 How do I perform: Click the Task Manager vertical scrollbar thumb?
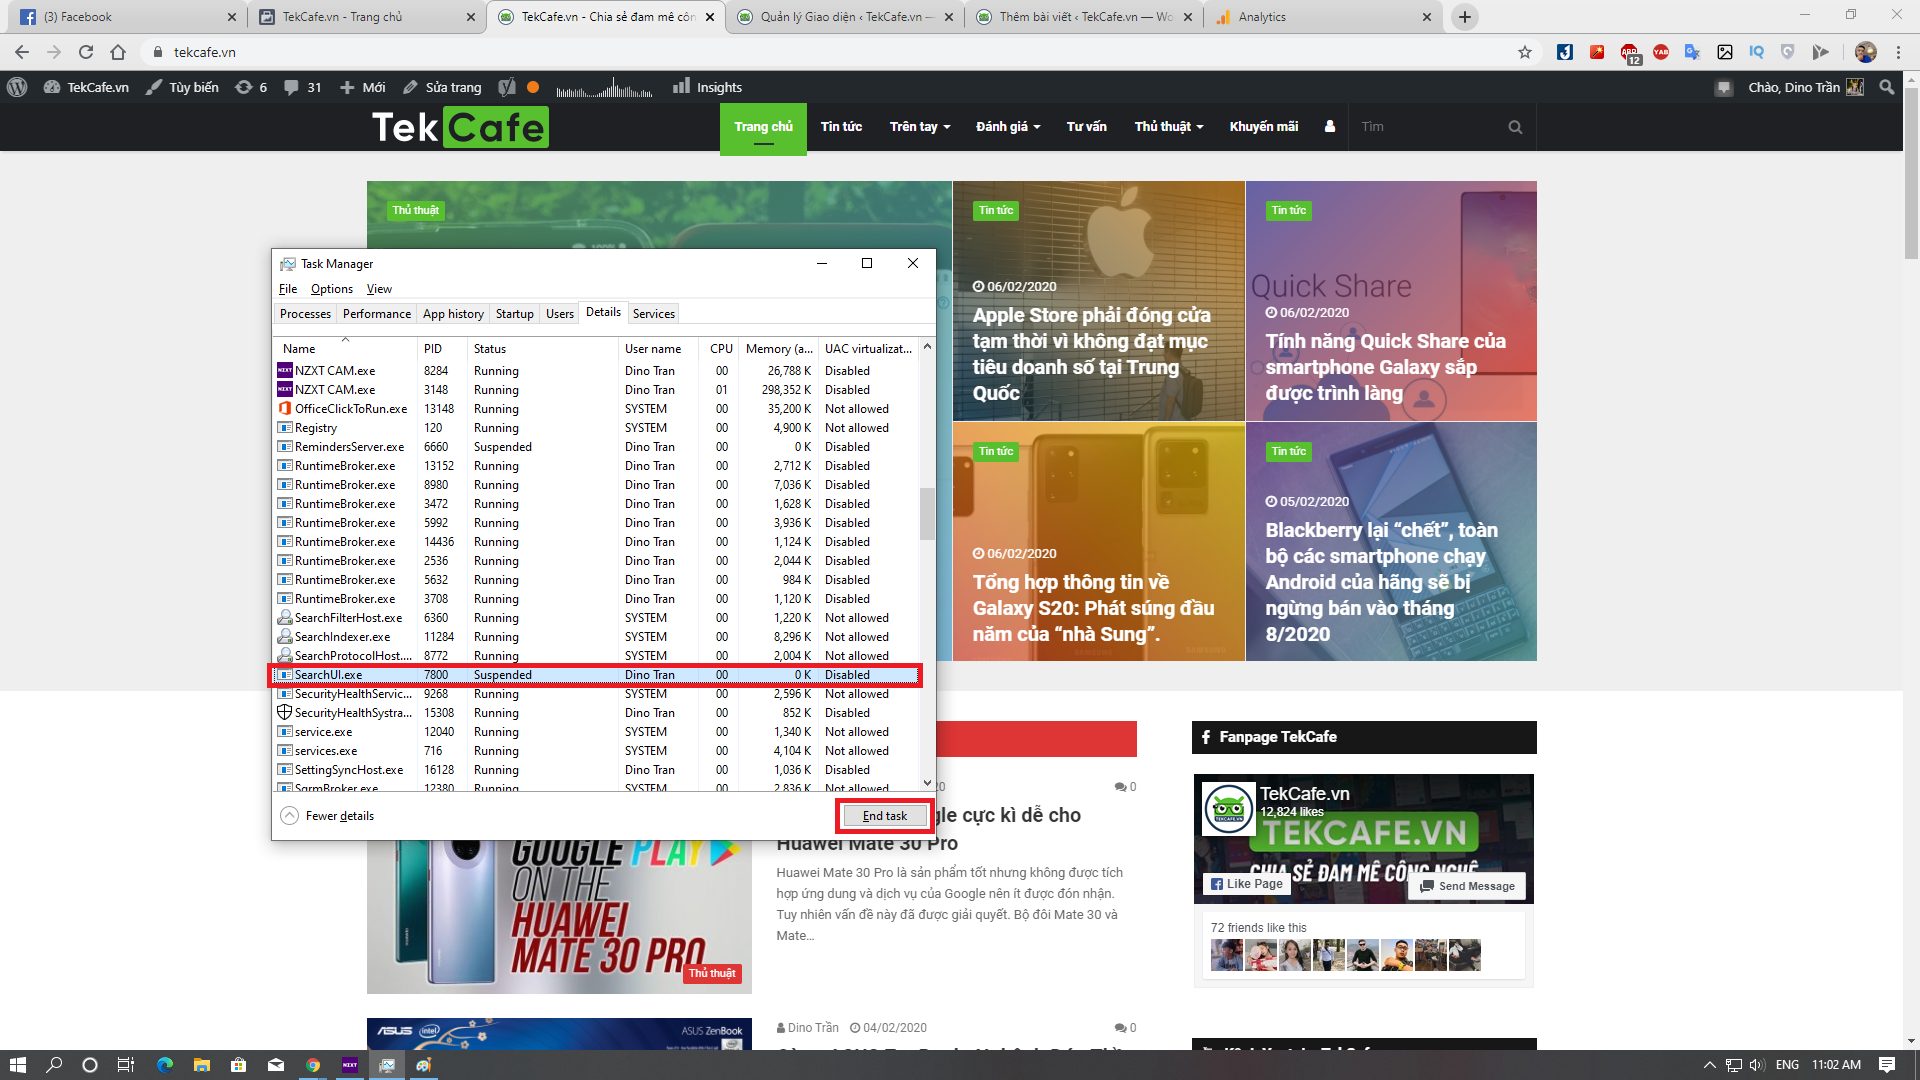[x=927, y=513]
